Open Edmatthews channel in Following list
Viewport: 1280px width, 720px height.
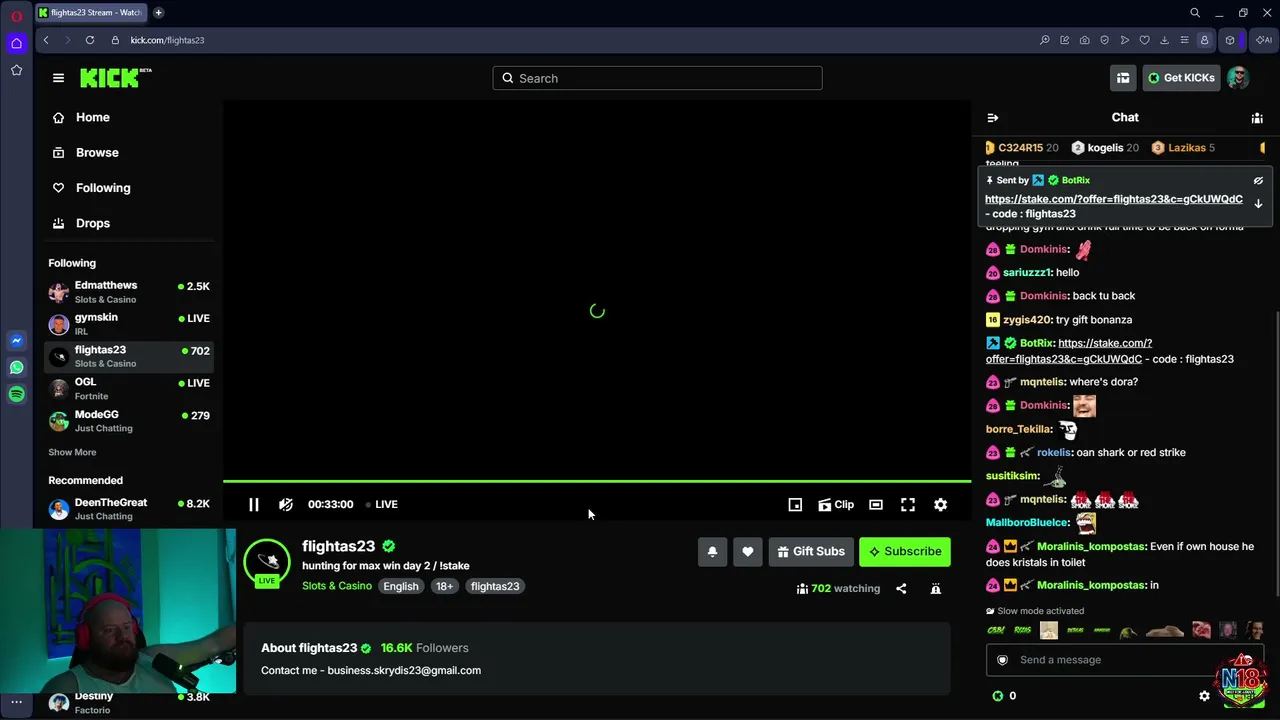(x=129, y=292)
